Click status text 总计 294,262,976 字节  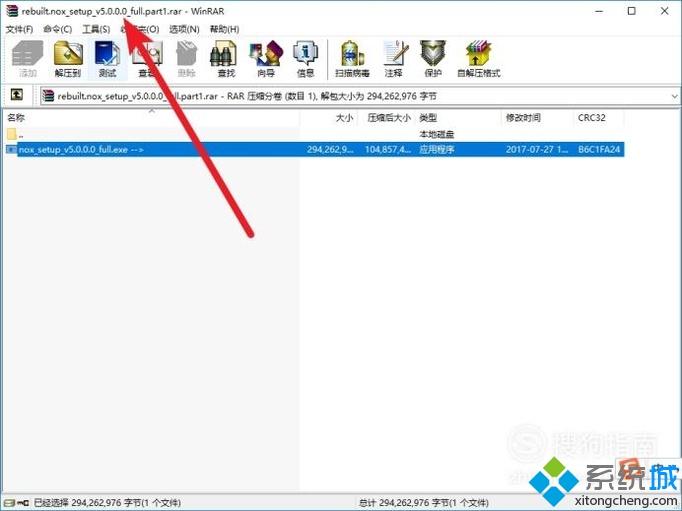click(424, 503)
